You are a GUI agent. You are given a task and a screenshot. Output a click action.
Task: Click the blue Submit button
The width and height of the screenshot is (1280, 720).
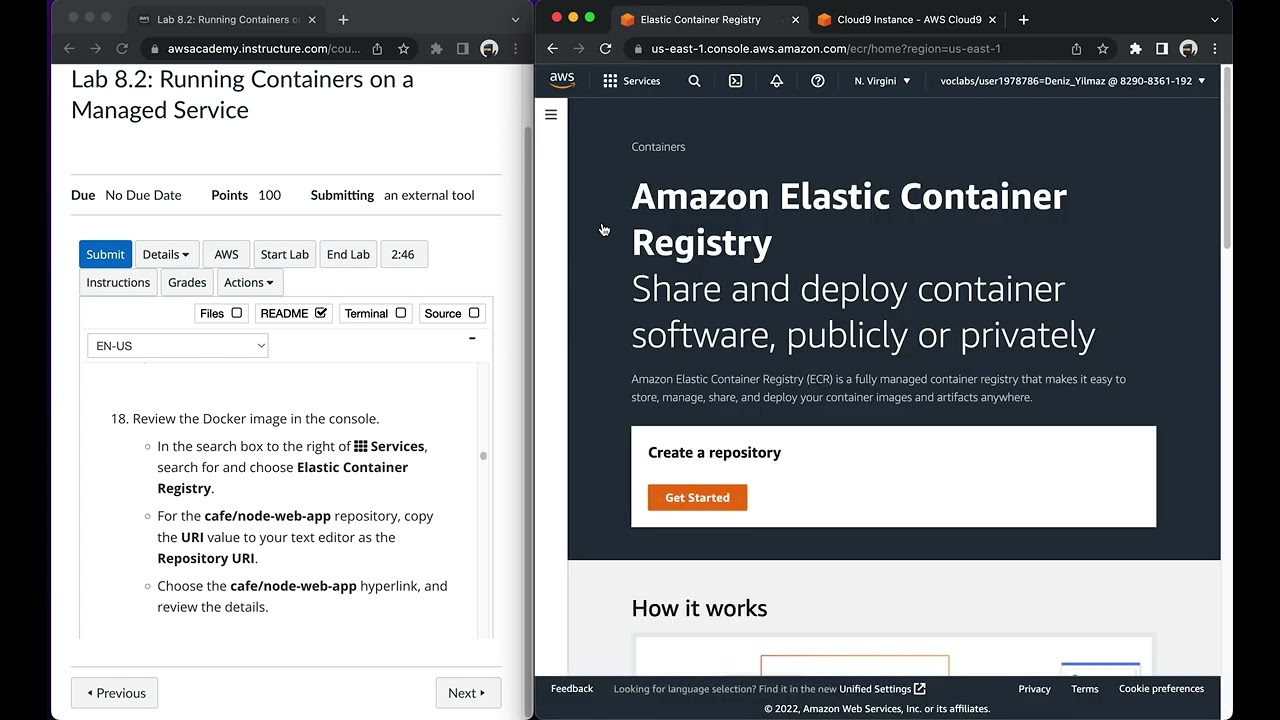click(x=105, y=254)
